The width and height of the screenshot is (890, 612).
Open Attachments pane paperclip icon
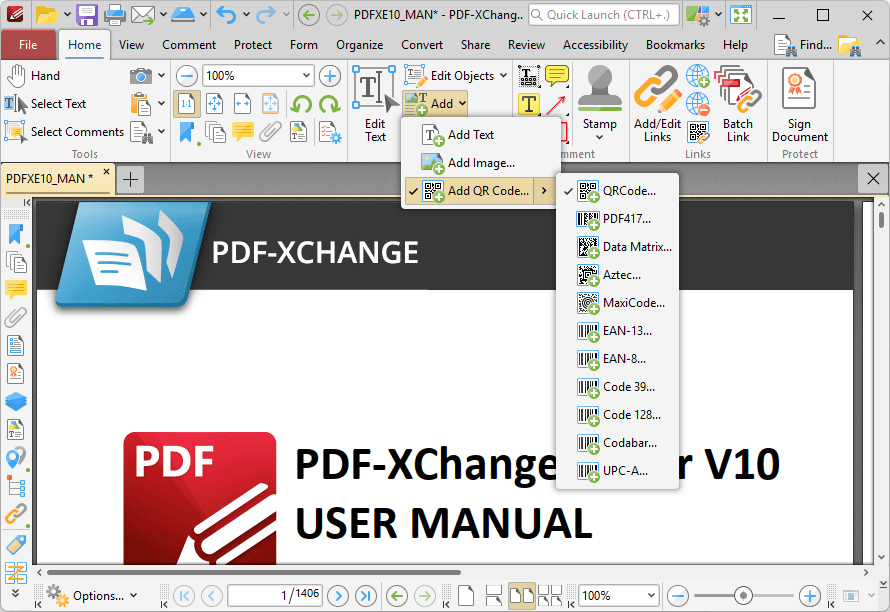16,317
